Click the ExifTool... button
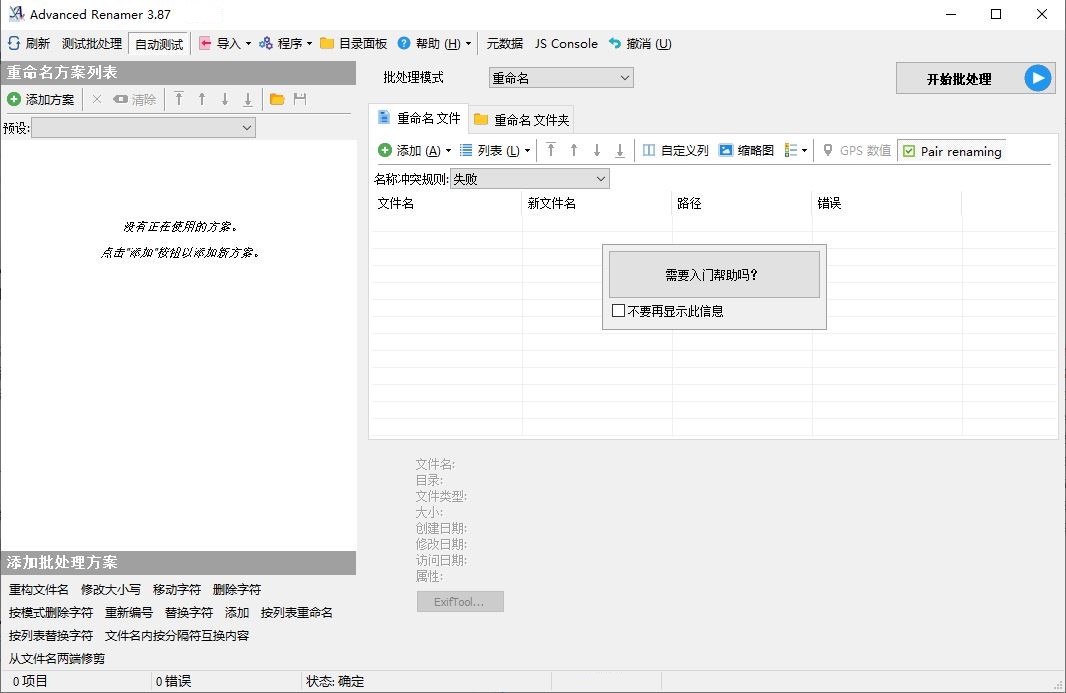Viewport: 1066px width, 693px height. pyautogui.click(x=460, y=602)
